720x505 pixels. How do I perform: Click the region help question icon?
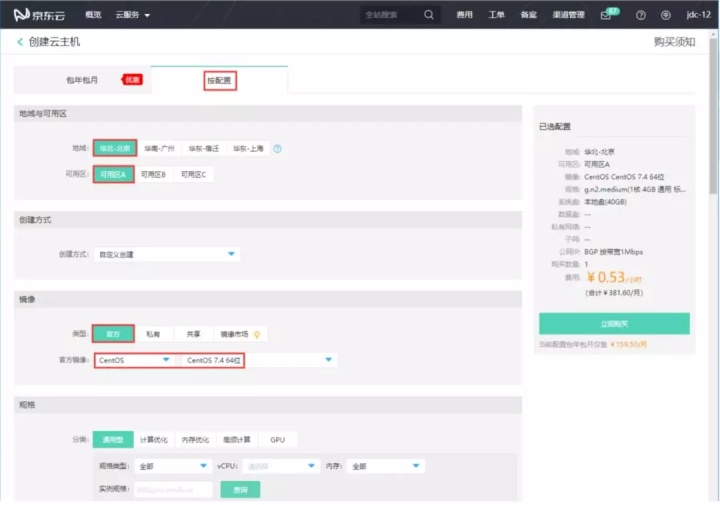coord(277,149)
